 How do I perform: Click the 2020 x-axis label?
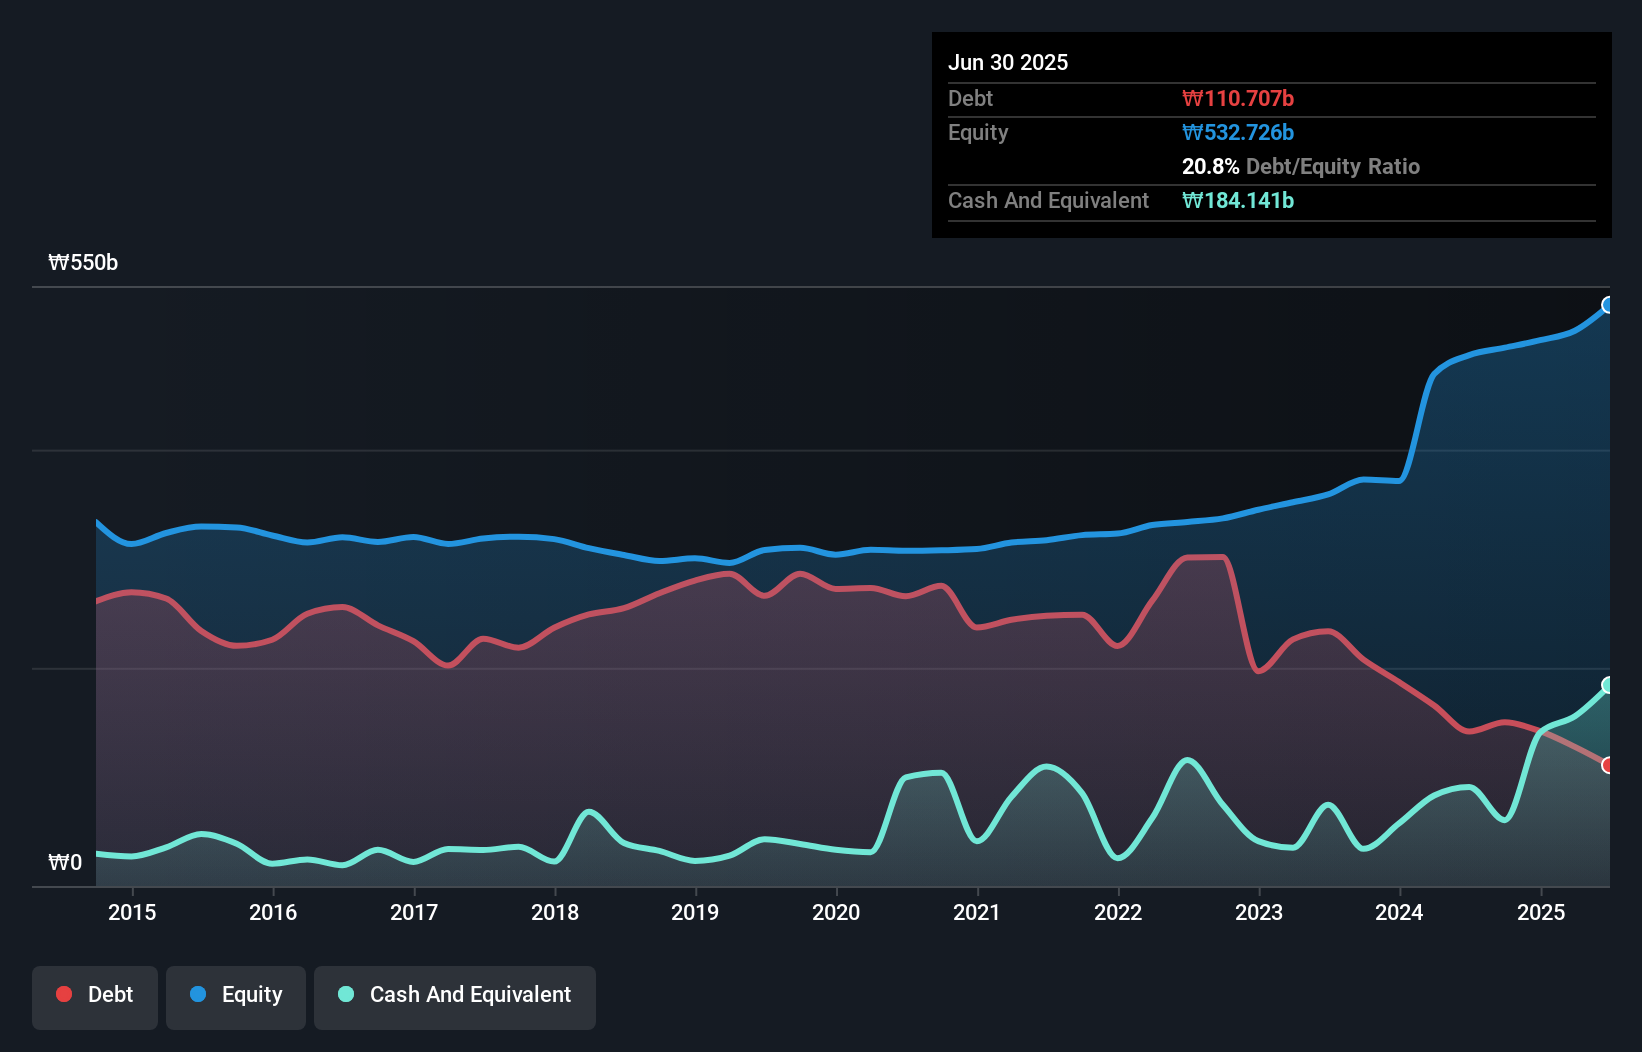point(836,912)
